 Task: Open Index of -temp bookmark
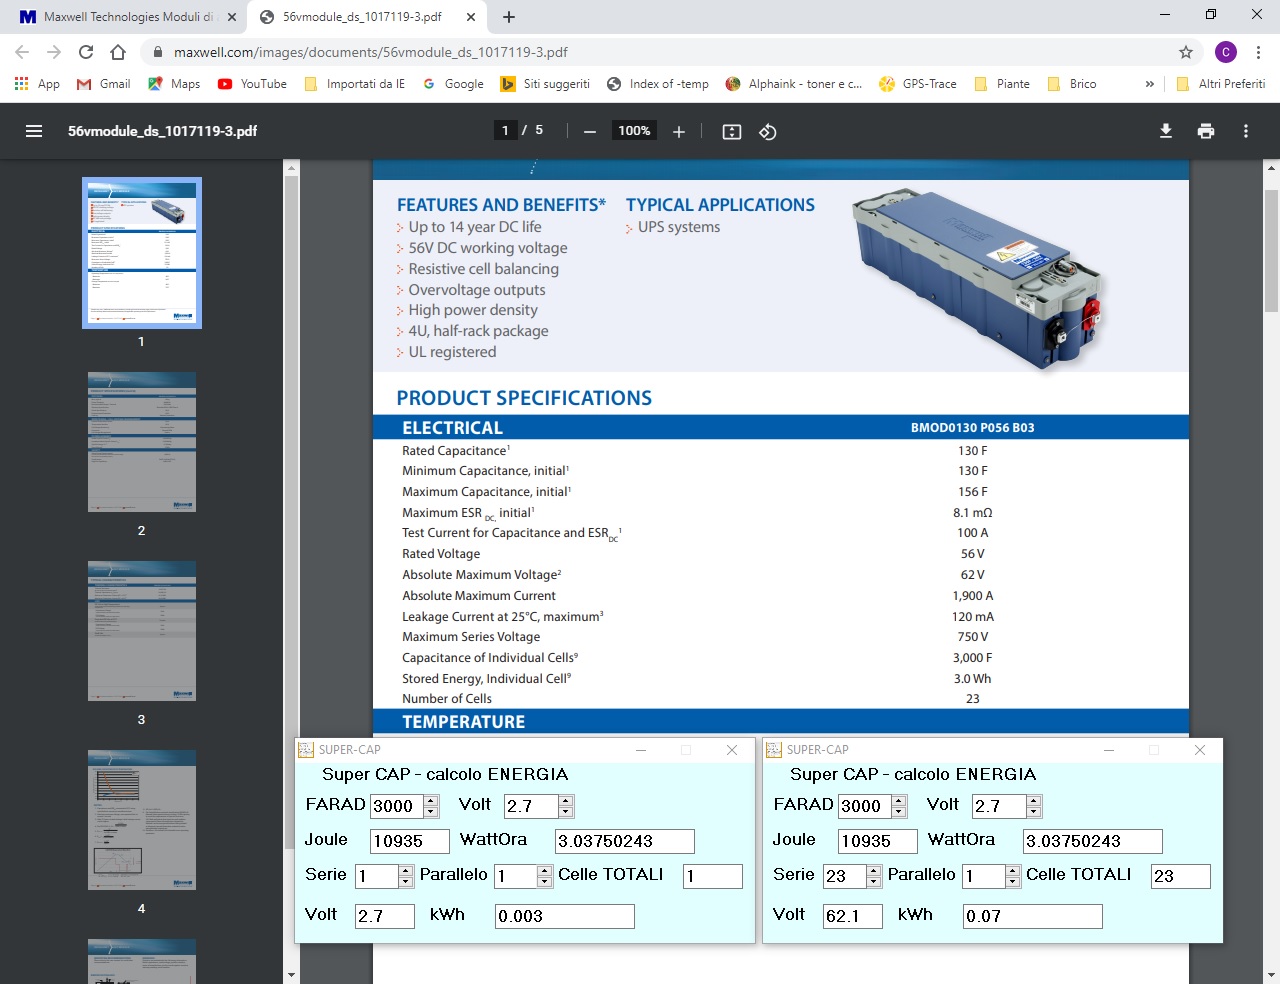(x=658, y=84)
